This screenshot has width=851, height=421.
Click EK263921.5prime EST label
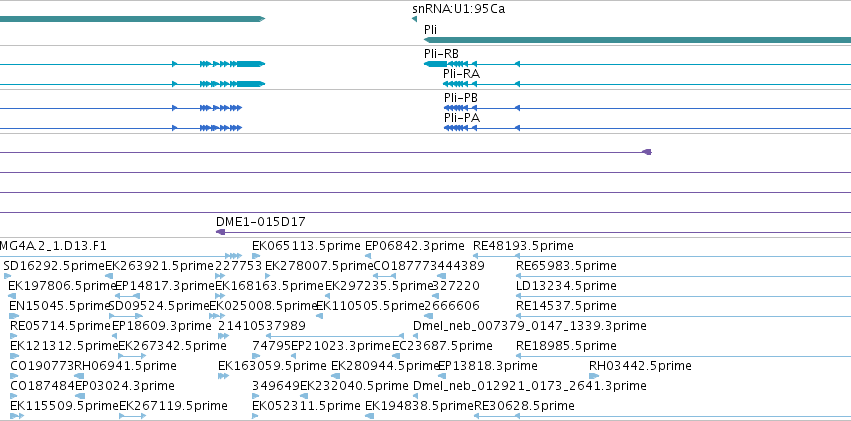pos(160,266)
